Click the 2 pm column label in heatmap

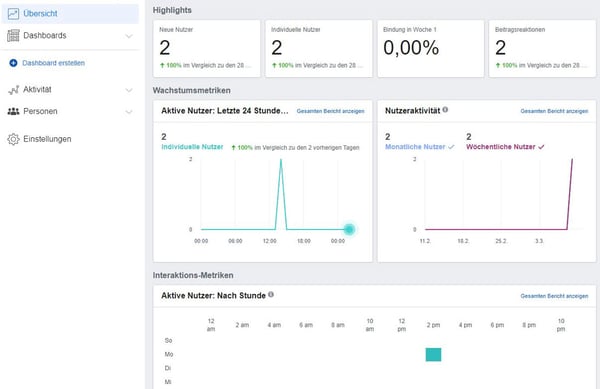coord(433,325)
